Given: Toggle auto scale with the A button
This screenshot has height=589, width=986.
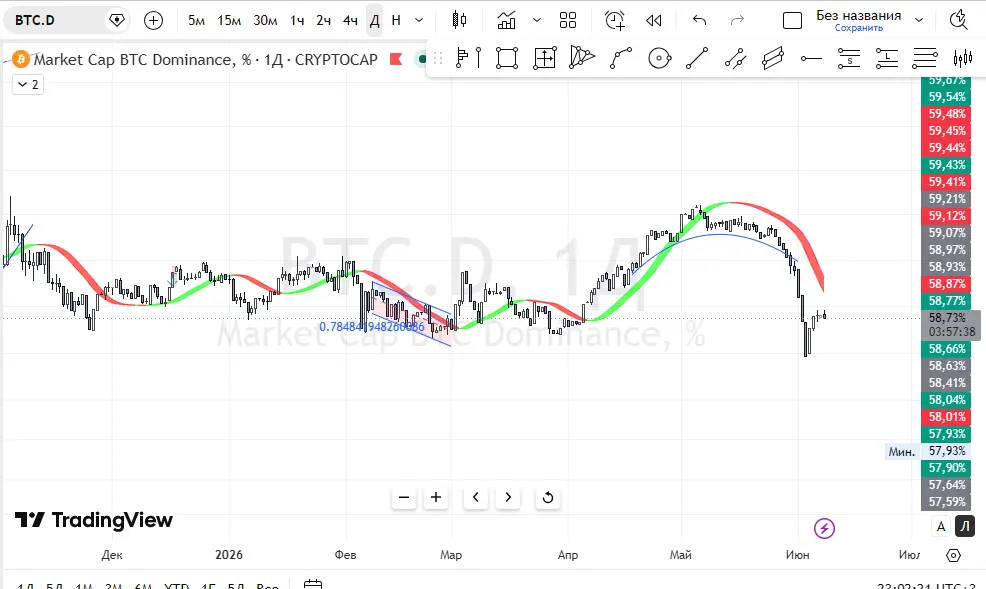Looking at the screenshot, I should (941, 527).
